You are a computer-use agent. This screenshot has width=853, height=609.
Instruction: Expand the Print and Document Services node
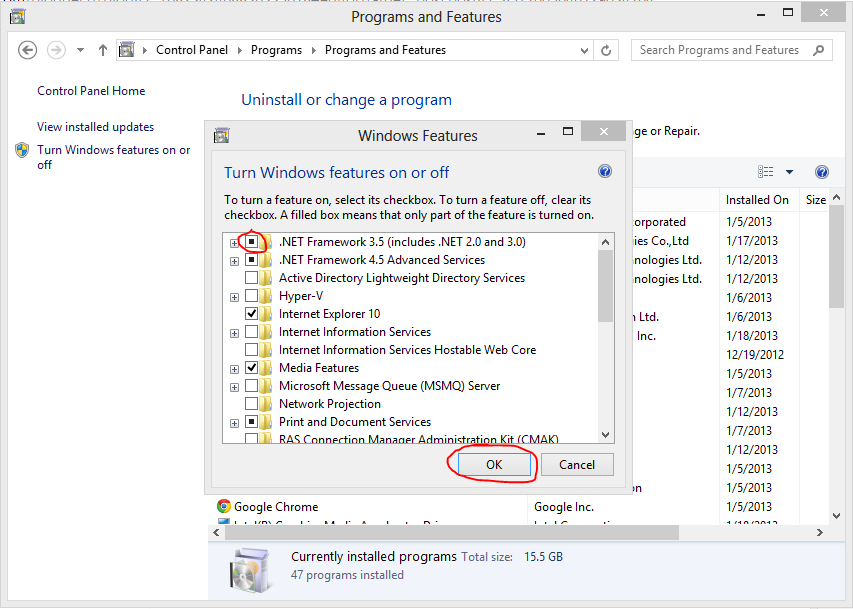(234, 423)
